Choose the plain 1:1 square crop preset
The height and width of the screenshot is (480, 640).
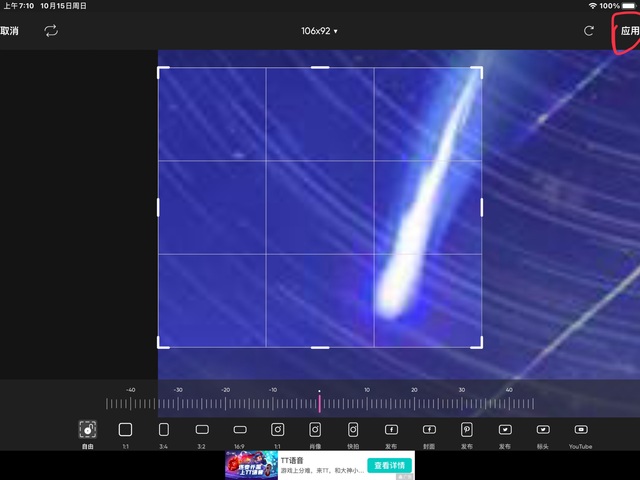coord(125,430)
